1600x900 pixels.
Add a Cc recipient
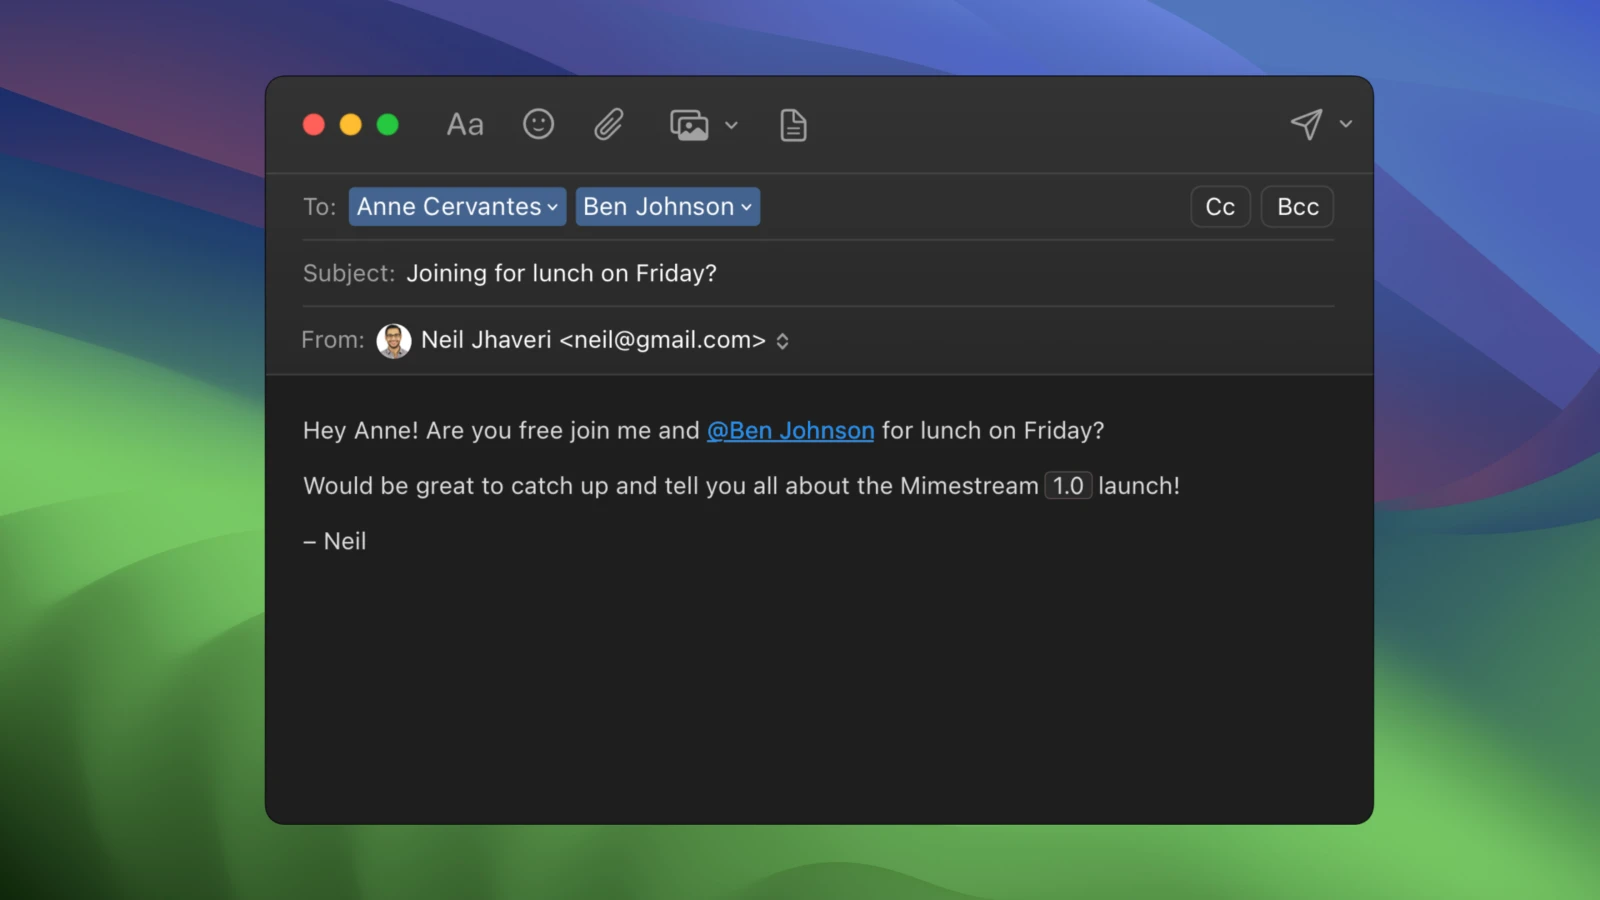1220,207
